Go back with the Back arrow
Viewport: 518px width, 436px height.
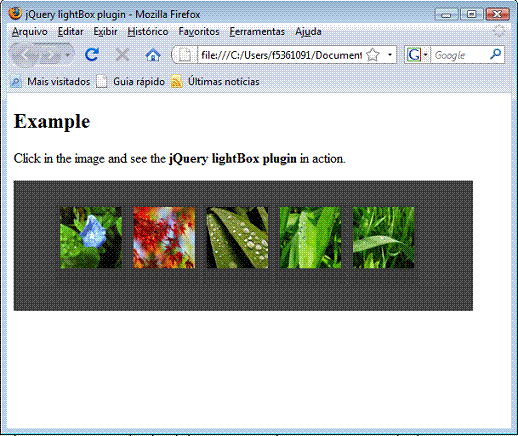click(x=25, y=55)
